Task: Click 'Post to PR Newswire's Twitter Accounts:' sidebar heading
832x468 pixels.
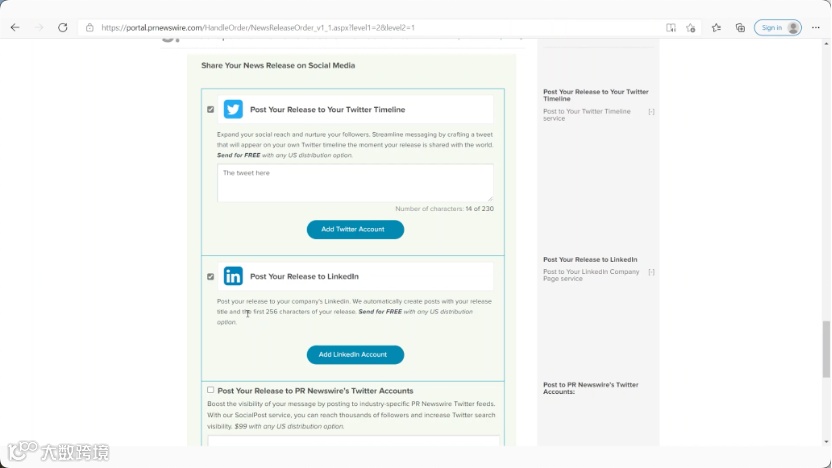Action: (591, 388)
